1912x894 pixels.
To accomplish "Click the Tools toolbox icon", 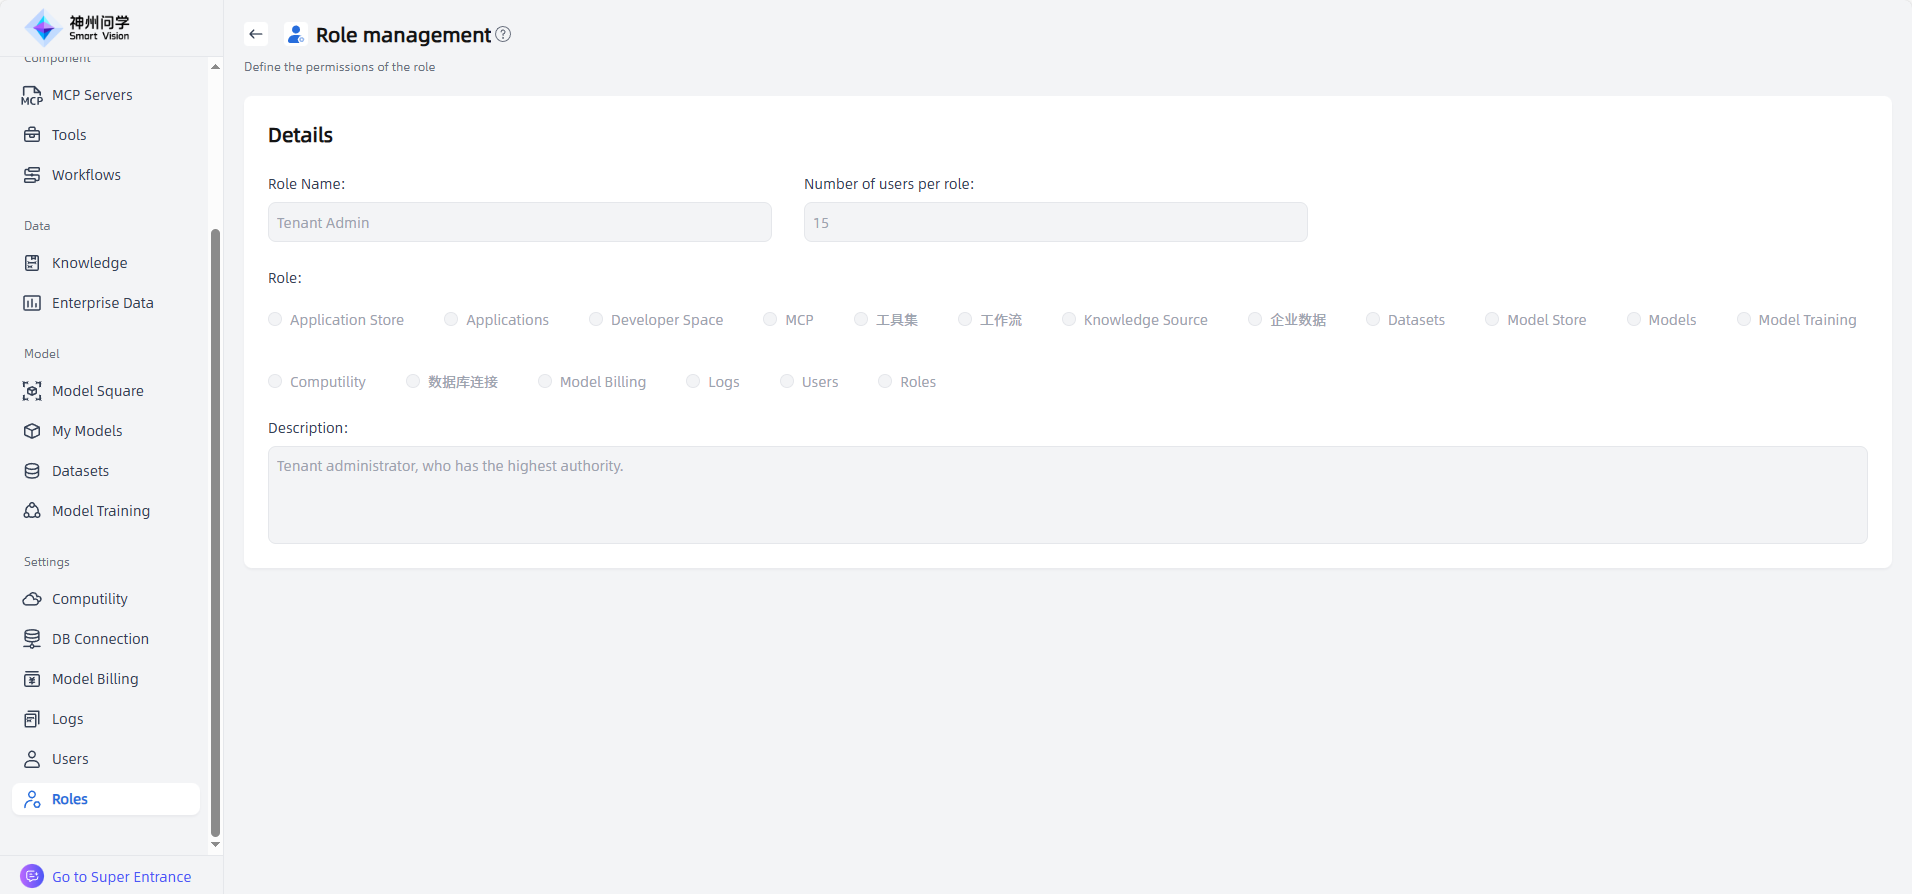I will tap(32, 135).
